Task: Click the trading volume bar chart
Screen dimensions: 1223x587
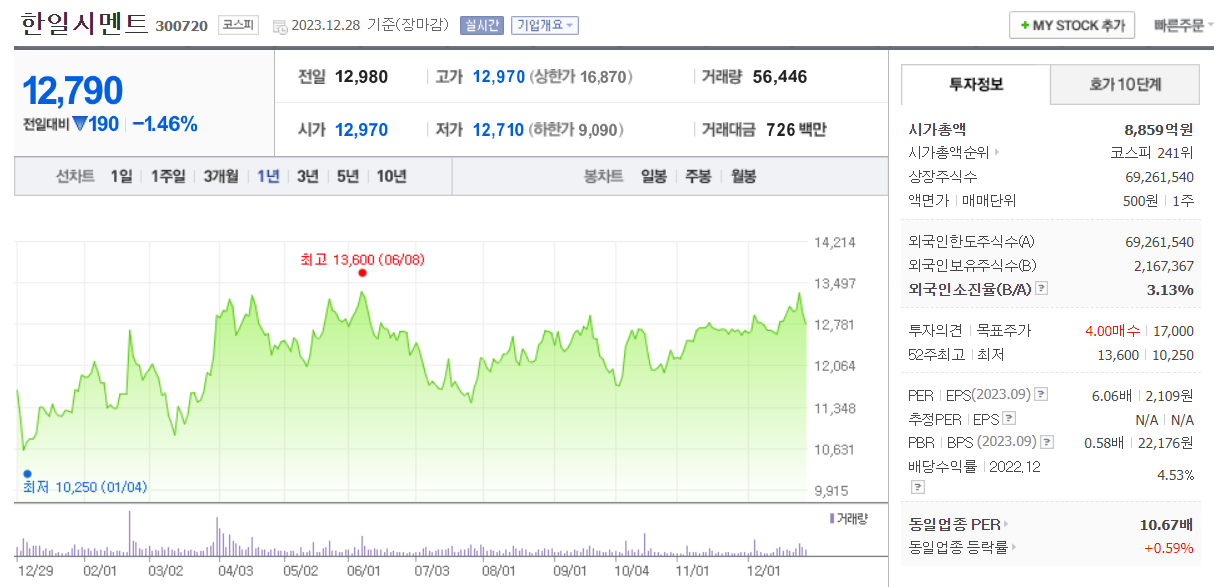Action: (411, 534)
